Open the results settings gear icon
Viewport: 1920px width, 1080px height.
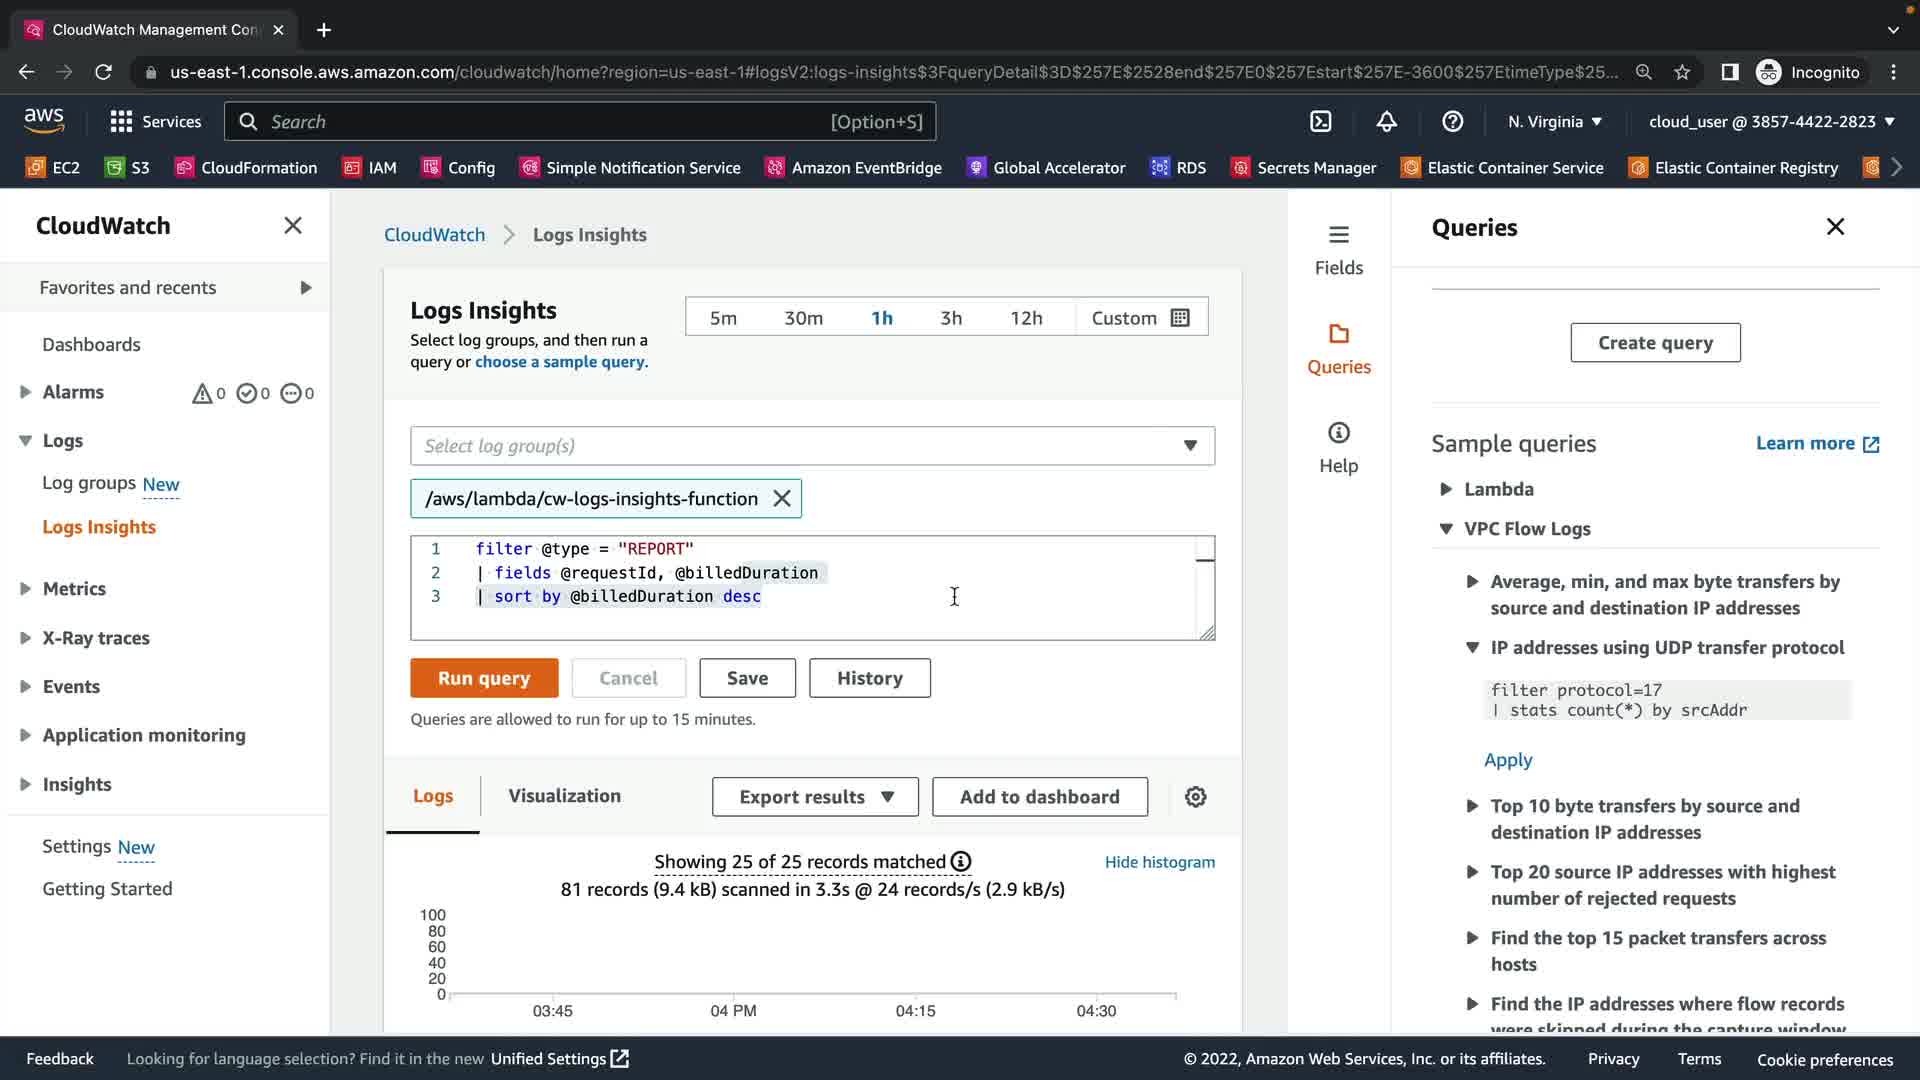click(1195, 797)
